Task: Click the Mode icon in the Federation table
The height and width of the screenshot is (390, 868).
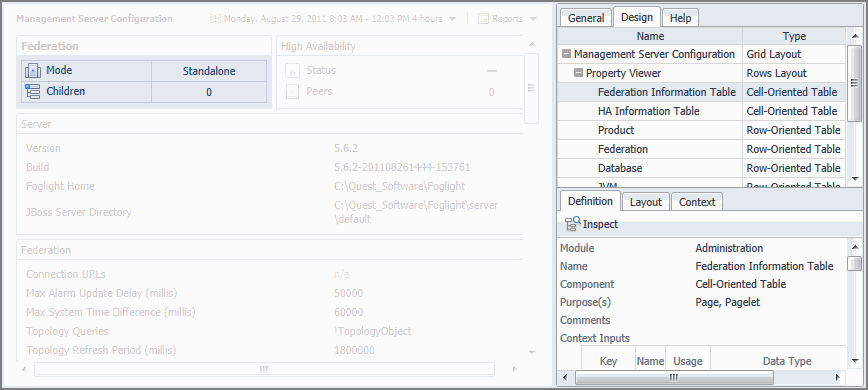Action: pyautogui.click(x=33, y=71)
